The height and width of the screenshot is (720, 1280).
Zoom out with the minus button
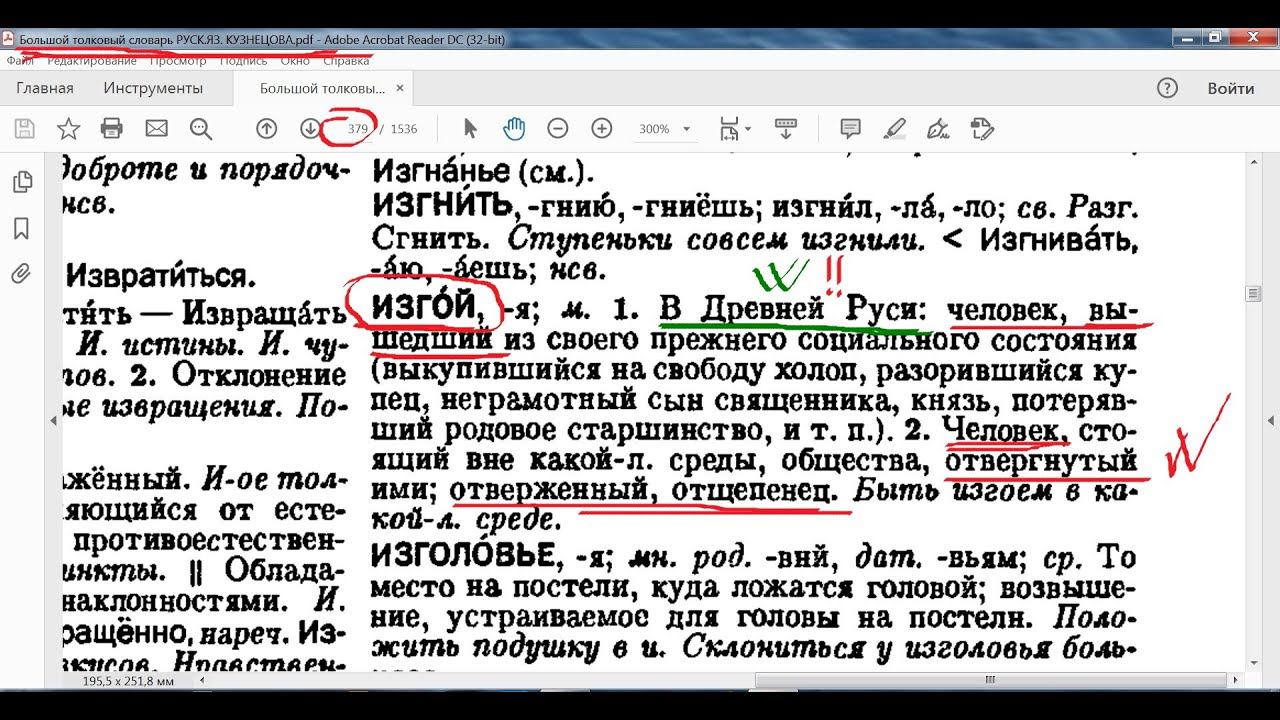pyautogui.click(x=558, y=128)
